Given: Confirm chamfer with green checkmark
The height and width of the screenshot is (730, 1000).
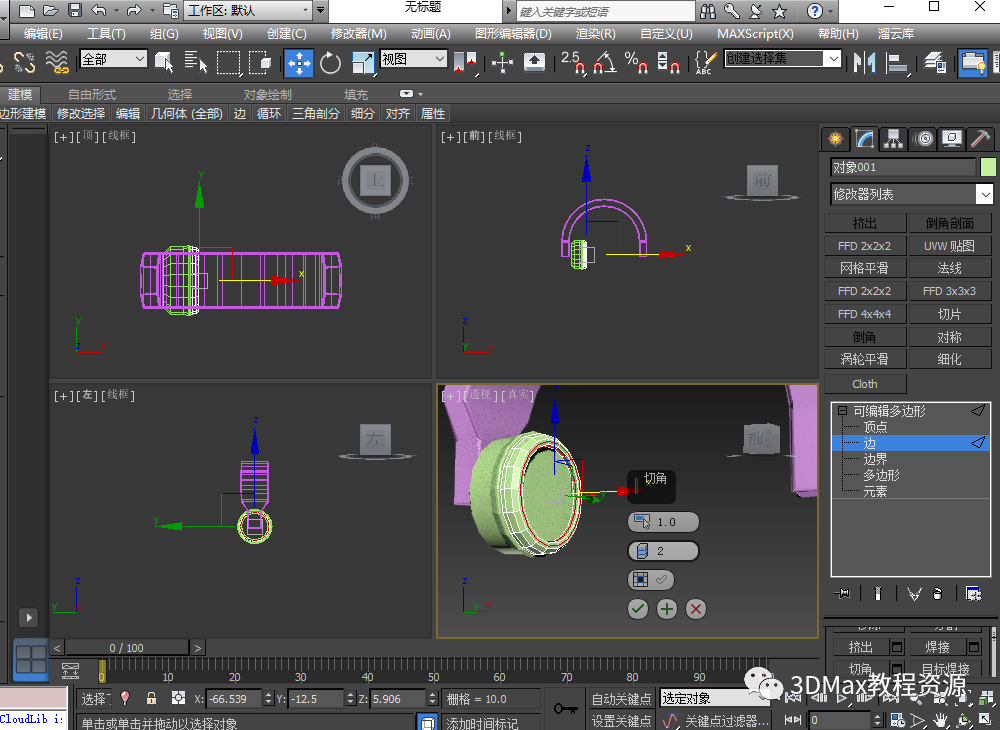Looking at the screenshot, I should (638, 608).
